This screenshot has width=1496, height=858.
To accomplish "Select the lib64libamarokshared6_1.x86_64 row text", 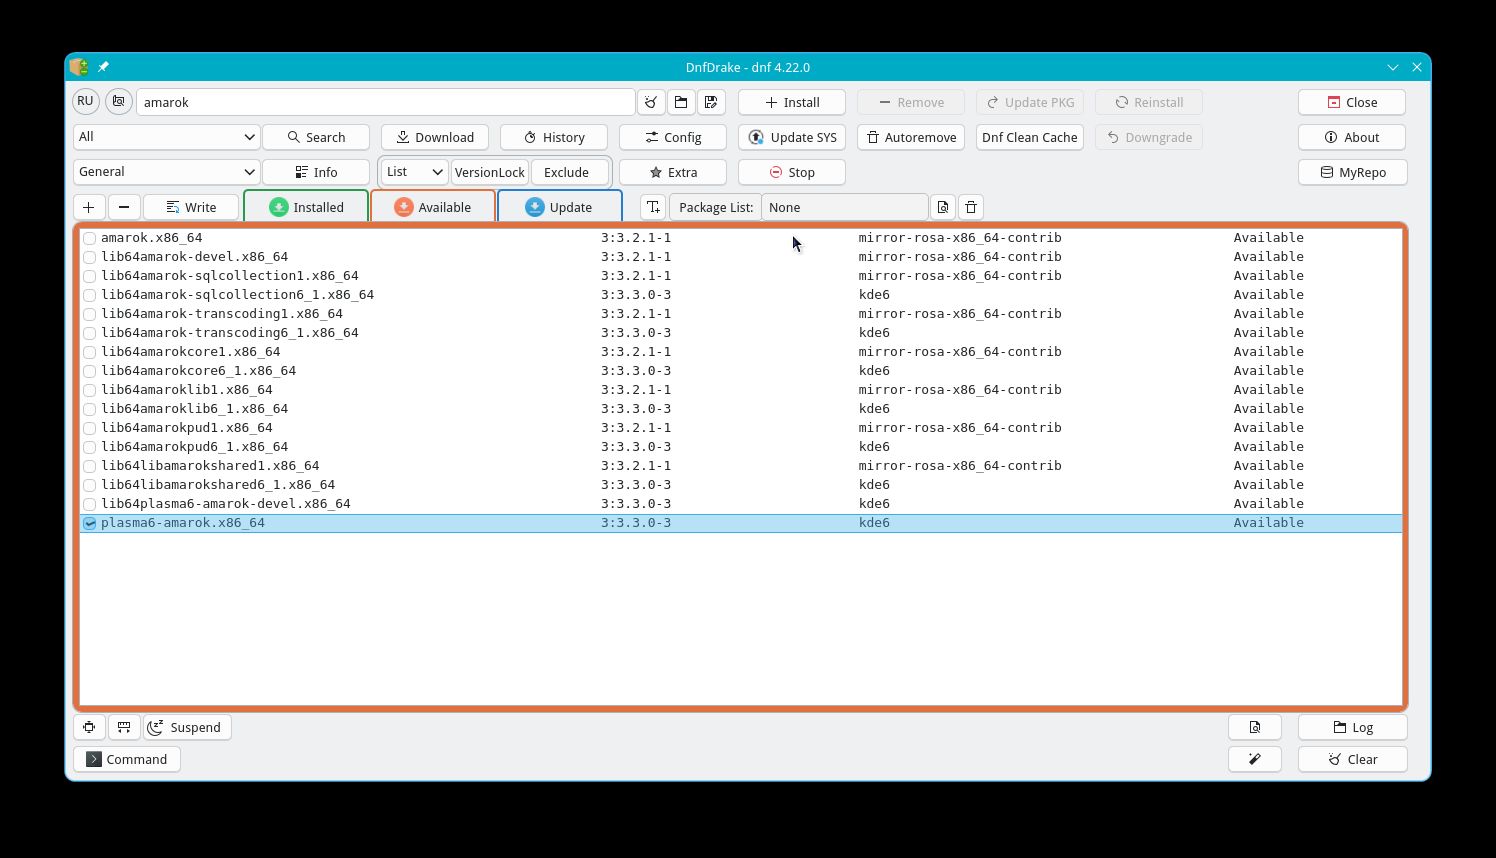I will (218, 485).
